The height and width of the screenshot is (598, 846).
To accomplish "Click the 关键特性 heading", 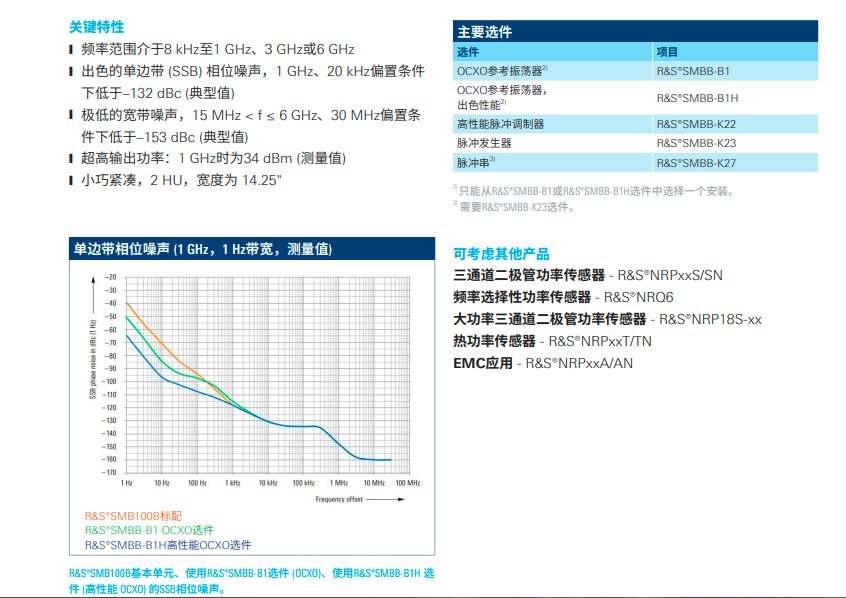I will click(x=97, y=27).
